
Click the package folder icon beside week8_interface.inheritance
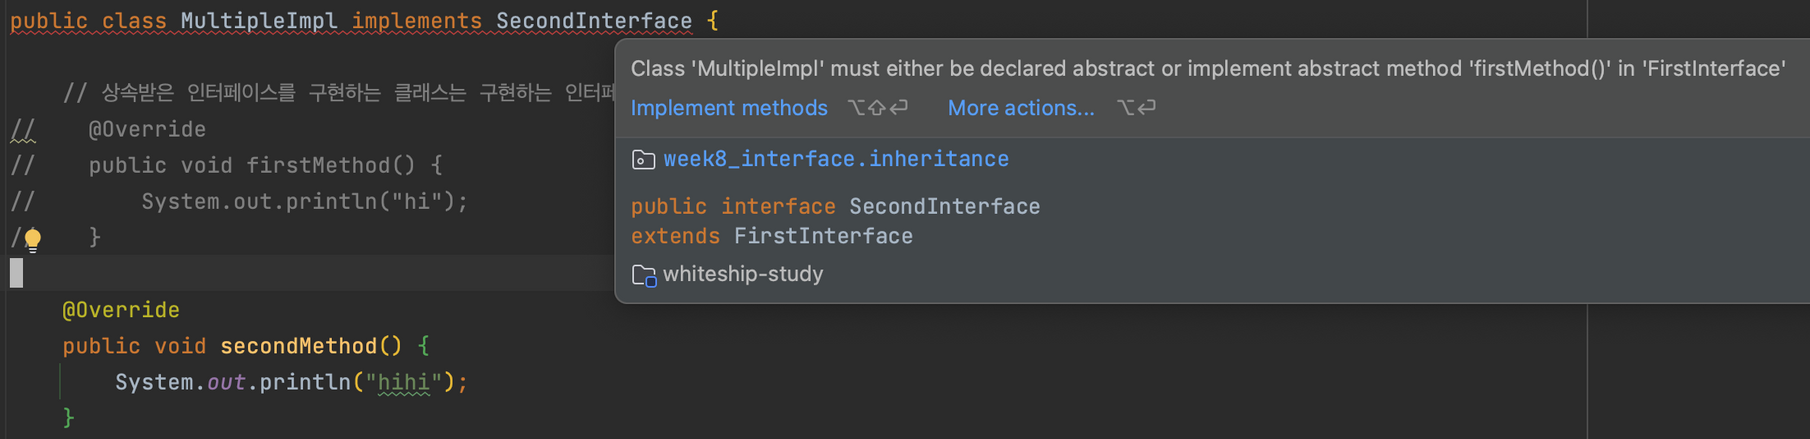pos(643,160)
